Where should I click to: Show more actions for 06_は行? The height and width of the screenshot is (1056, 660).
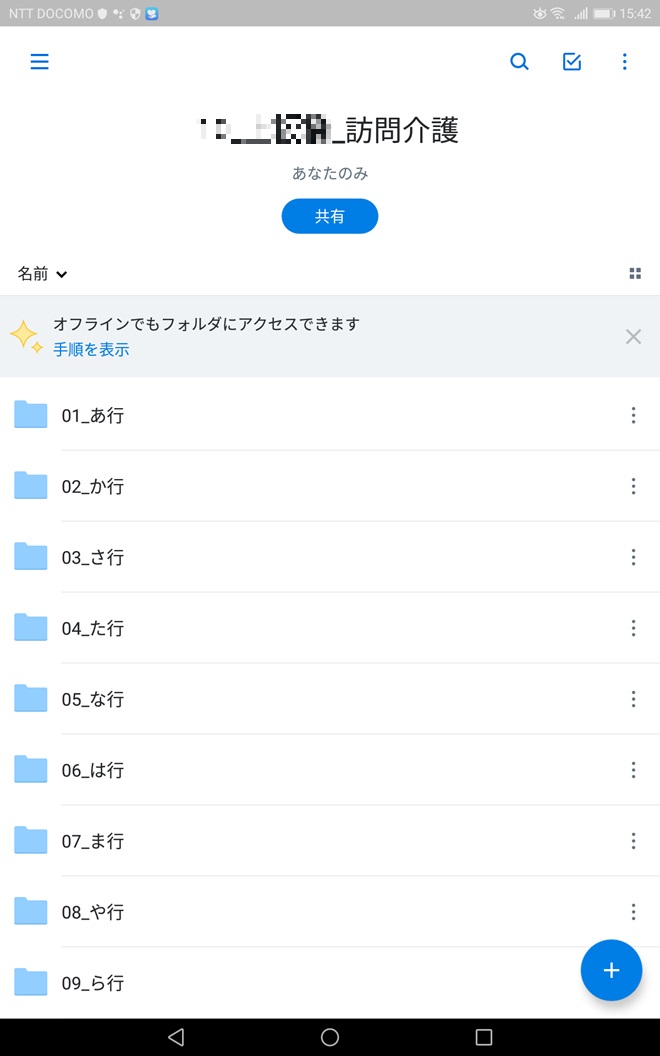pos(633,770)
